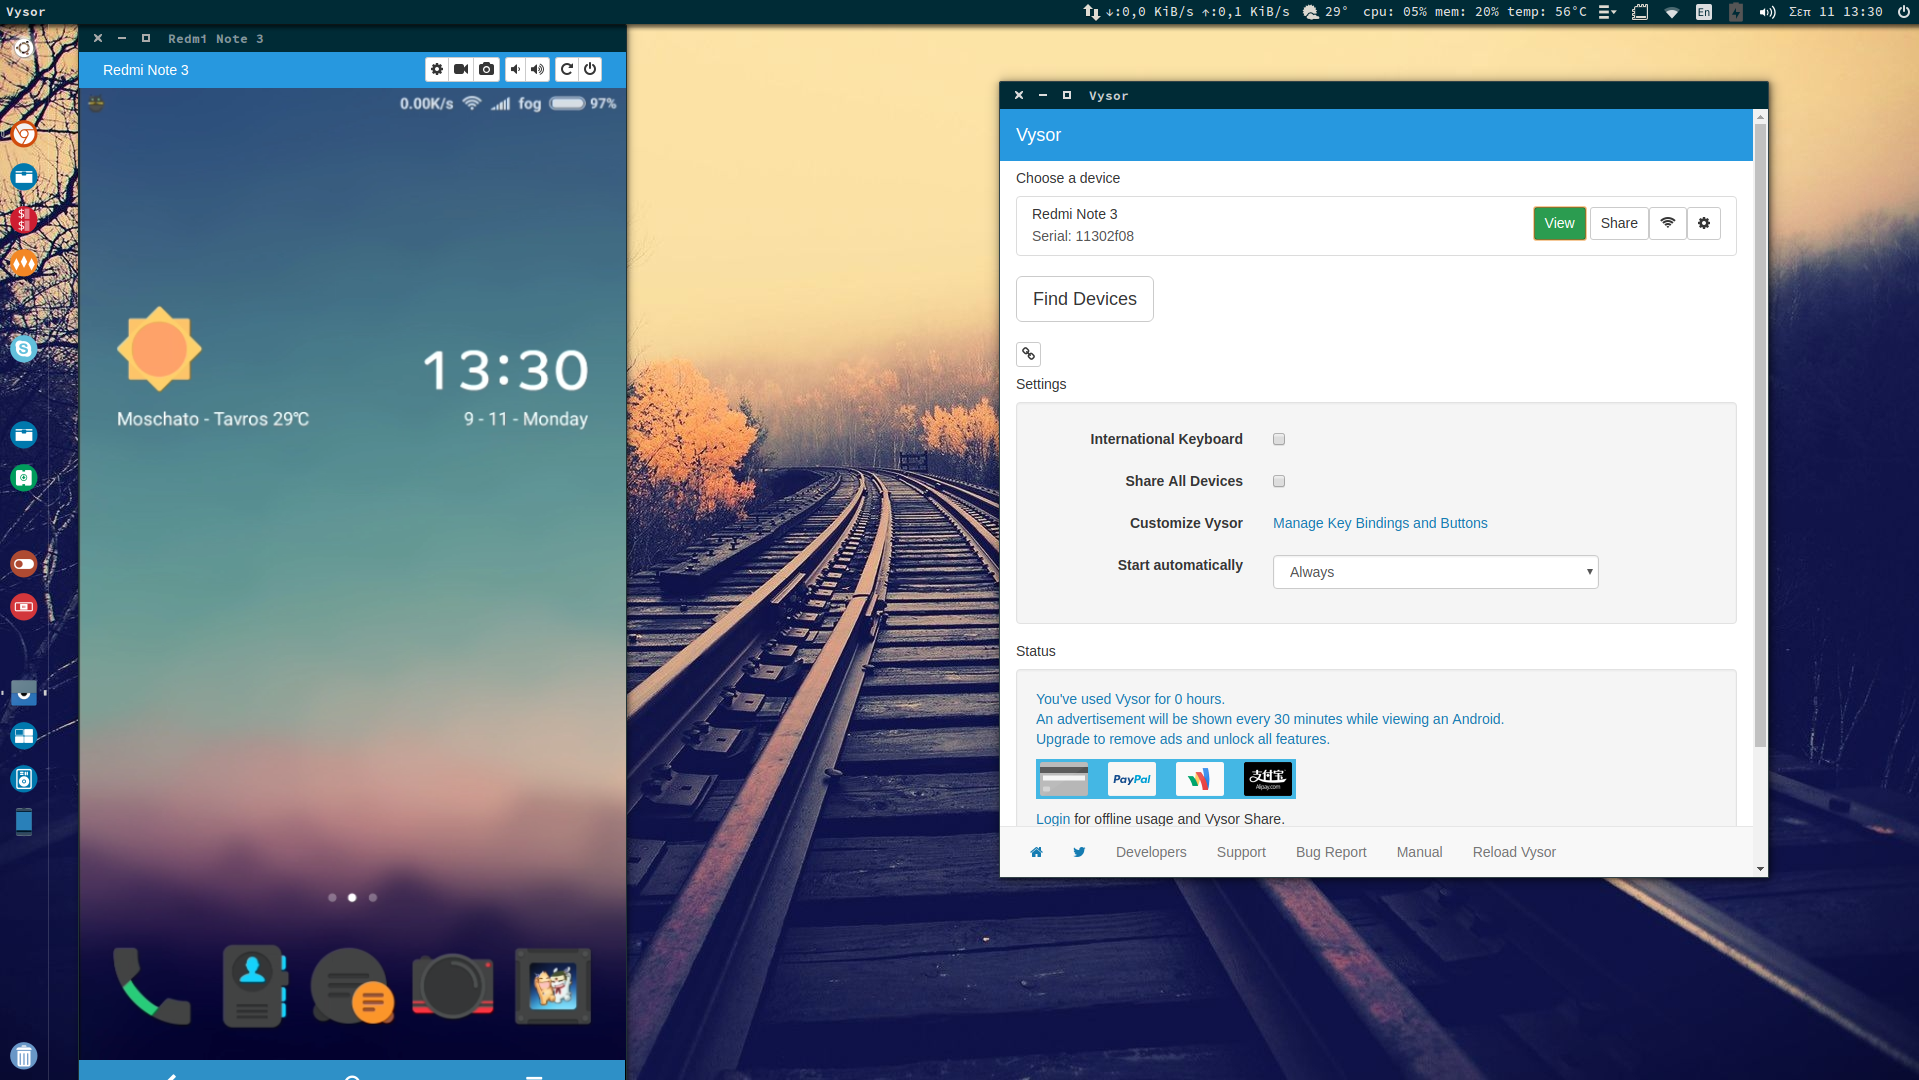Open the Manual footer item

click(1418, 852)
